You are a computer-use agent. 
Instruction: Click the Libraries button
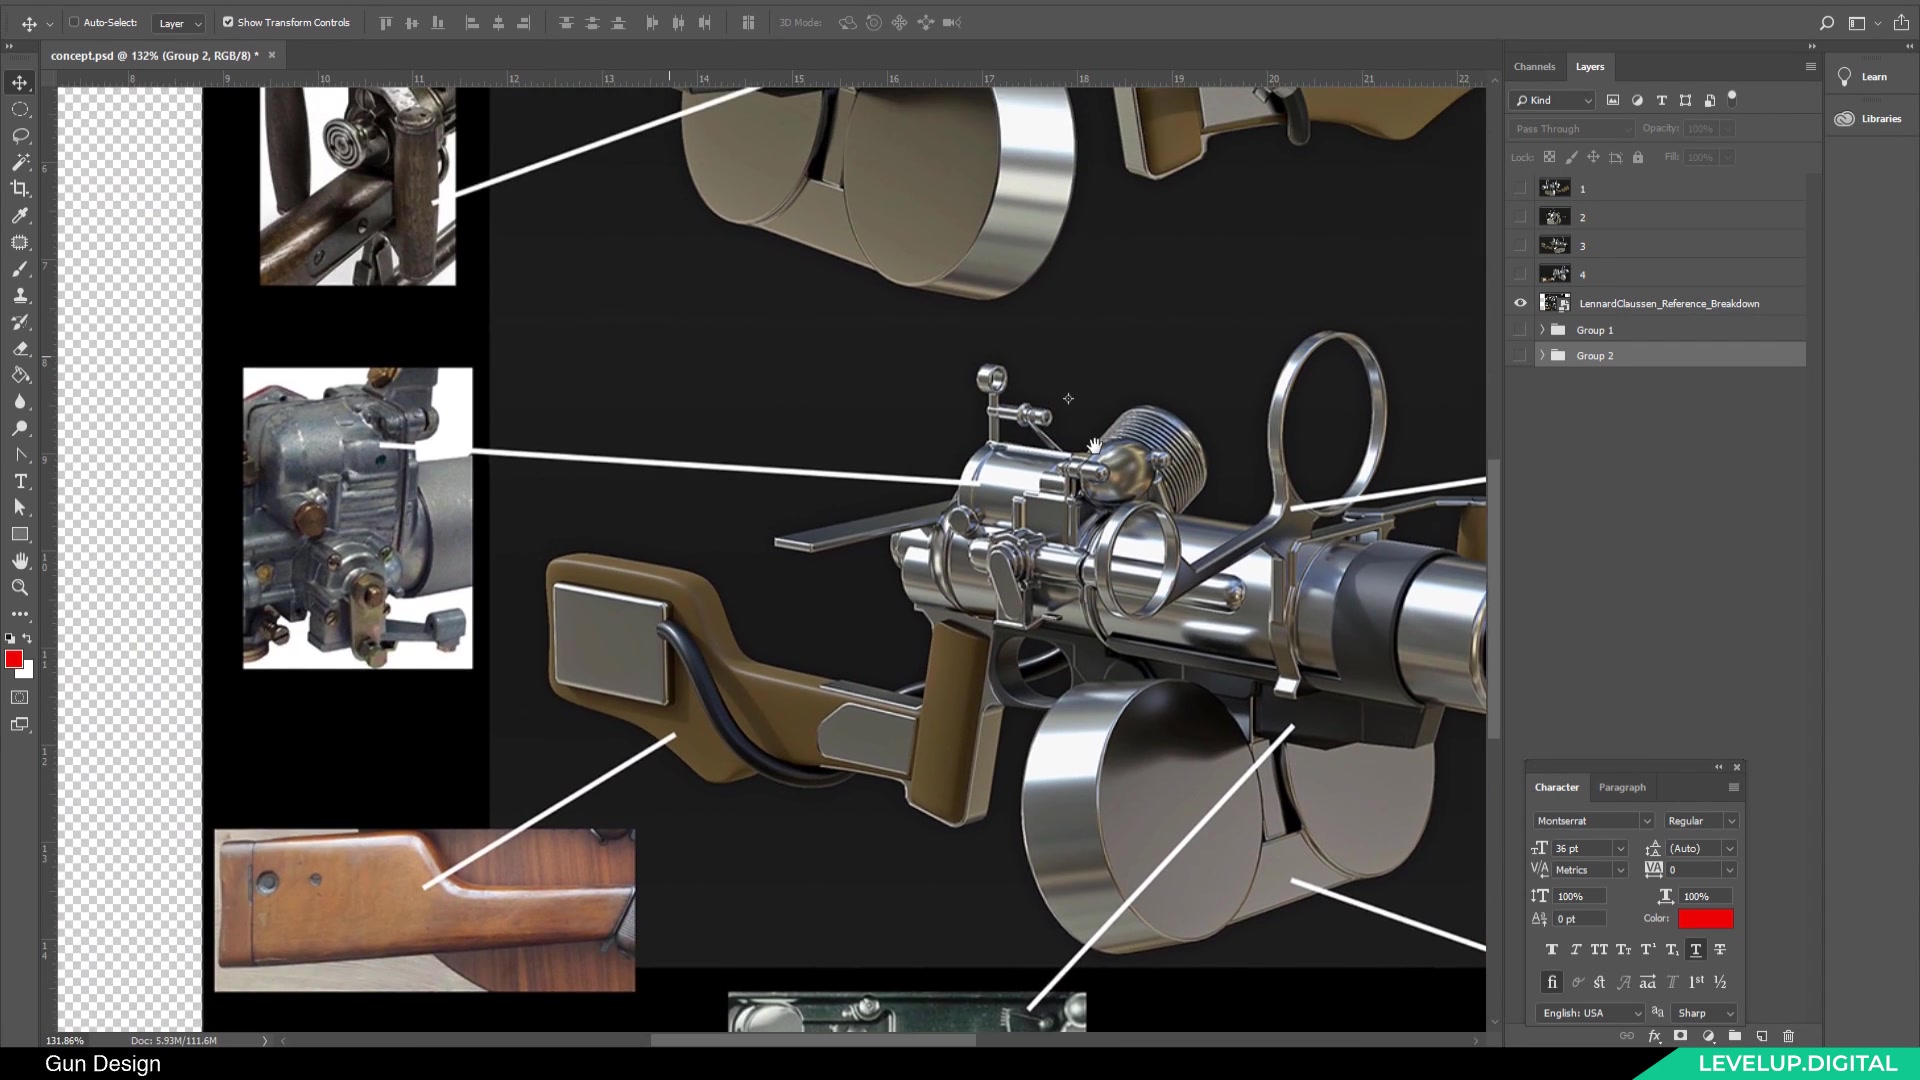[1870, 119]
